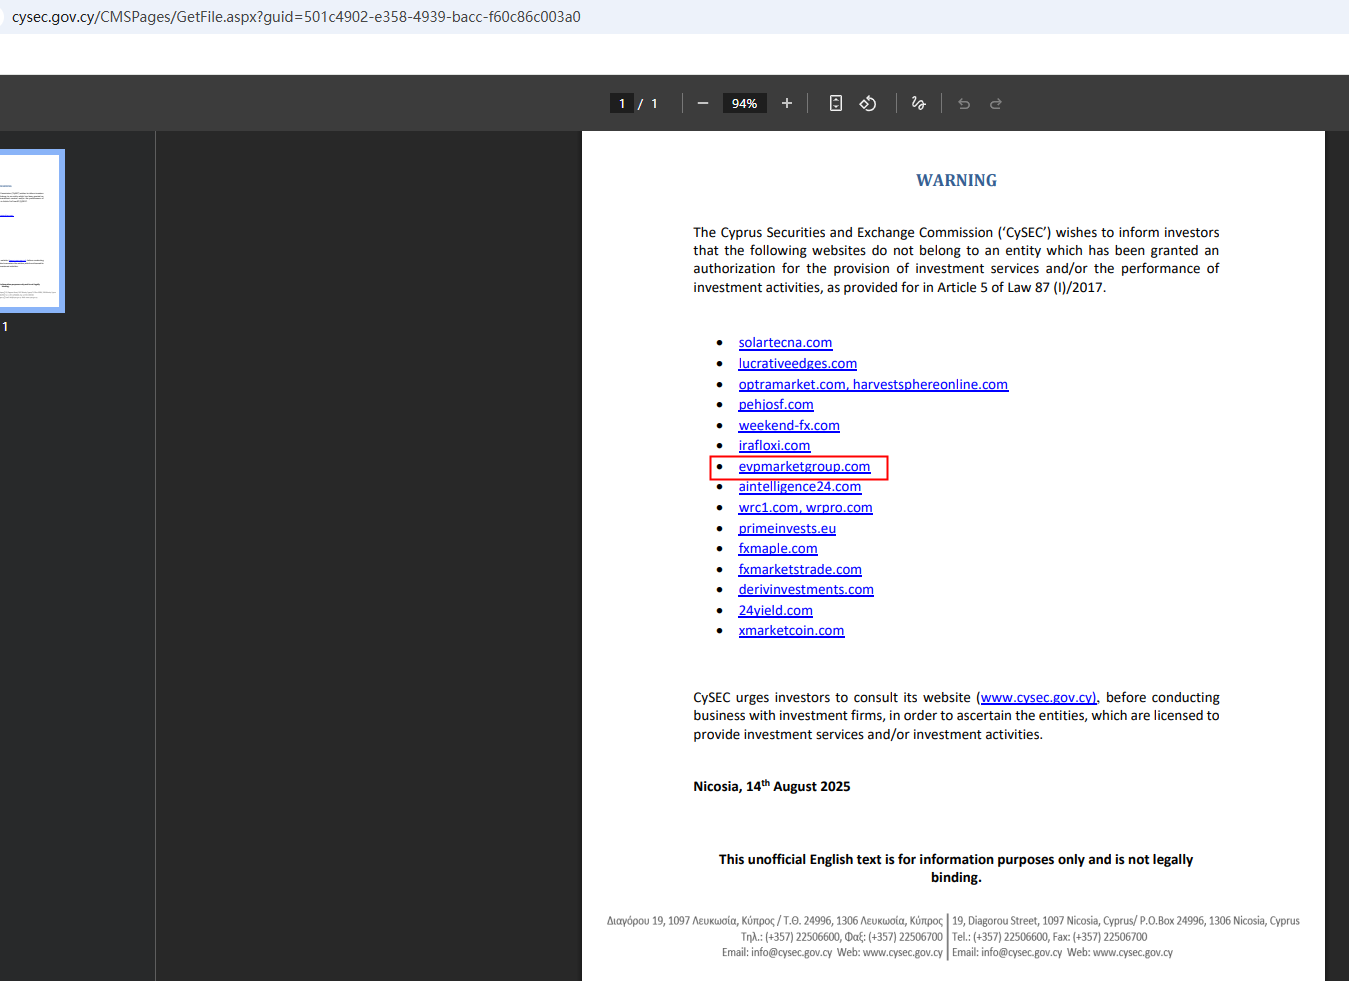Click the unofficial English text disclaimer
Image resolution: width=1349 pixels, height=981 pixels.
click(956, 868)
